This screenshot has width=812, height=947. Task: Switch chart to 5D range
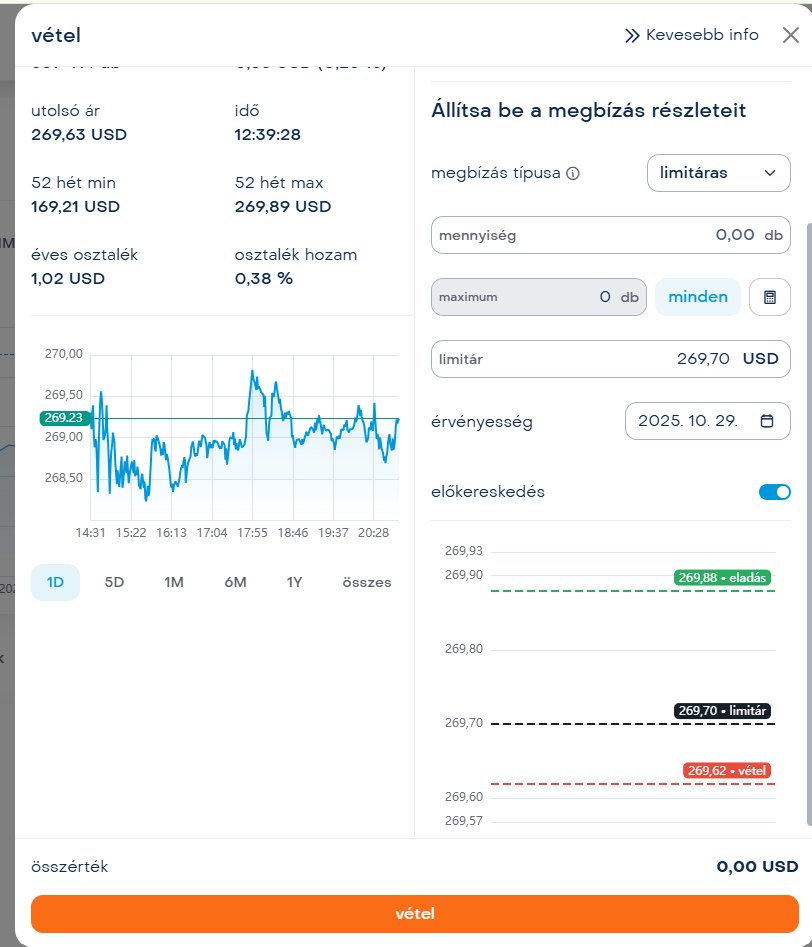(115, 582)
